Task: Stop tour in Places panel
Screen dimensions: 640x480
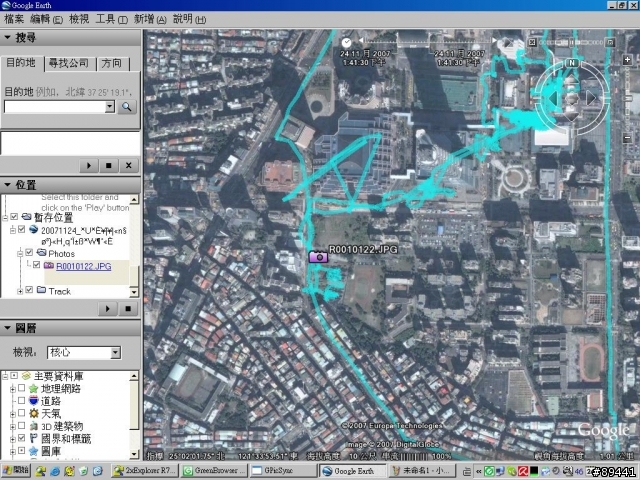Action: pyautogui.click(x=128, y=309)
